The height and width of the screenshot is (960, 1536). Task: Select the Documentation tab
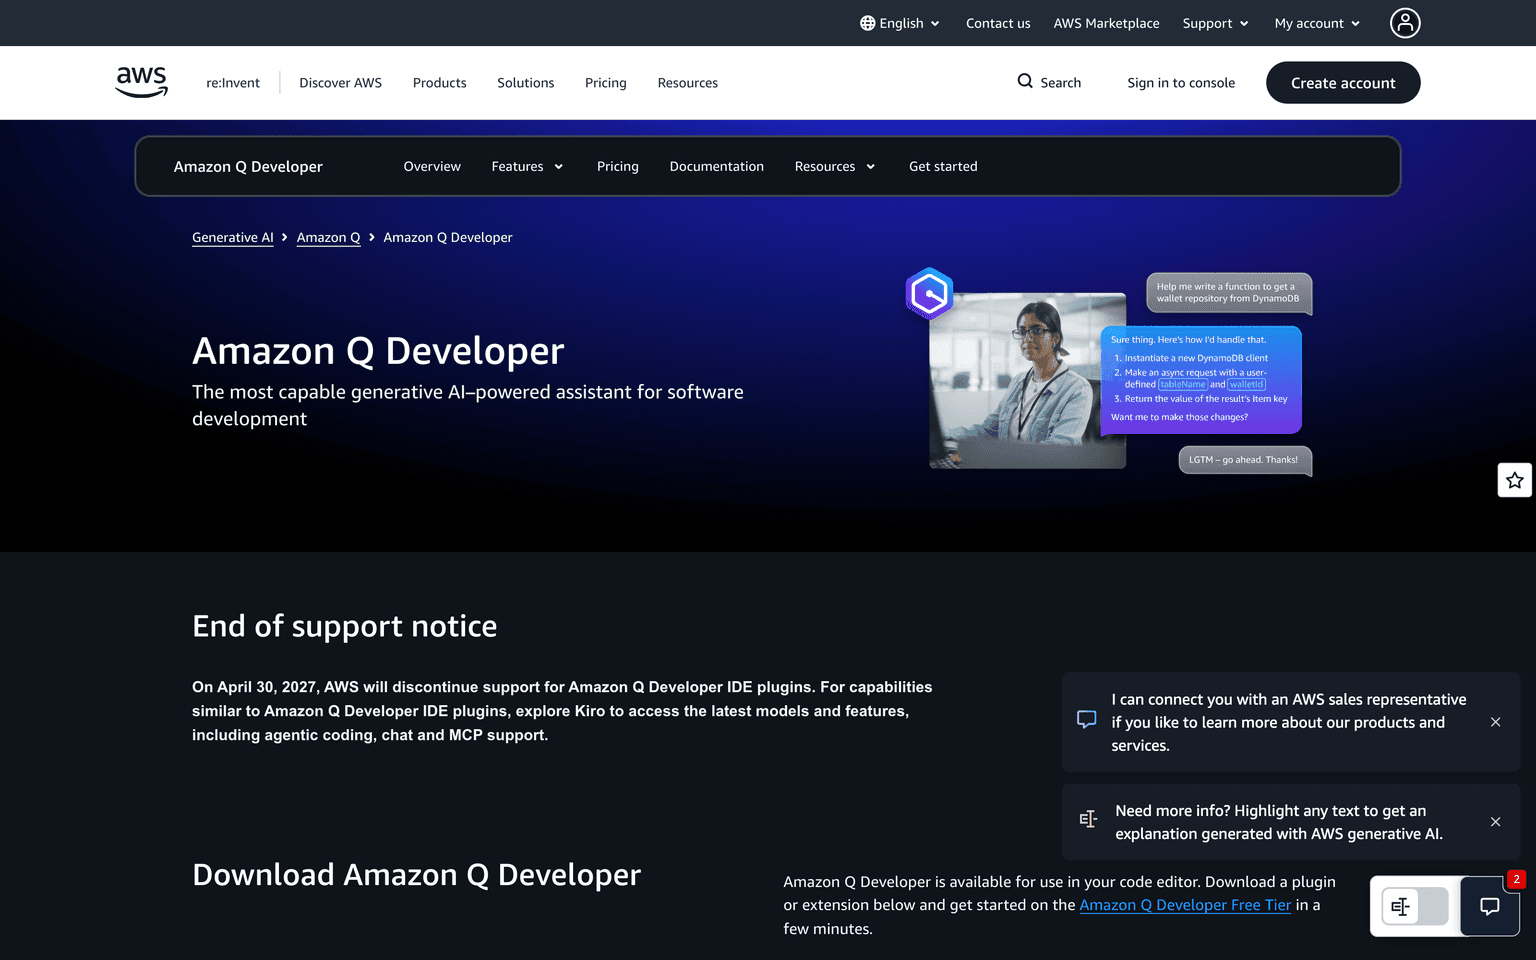tap(716, 166)
